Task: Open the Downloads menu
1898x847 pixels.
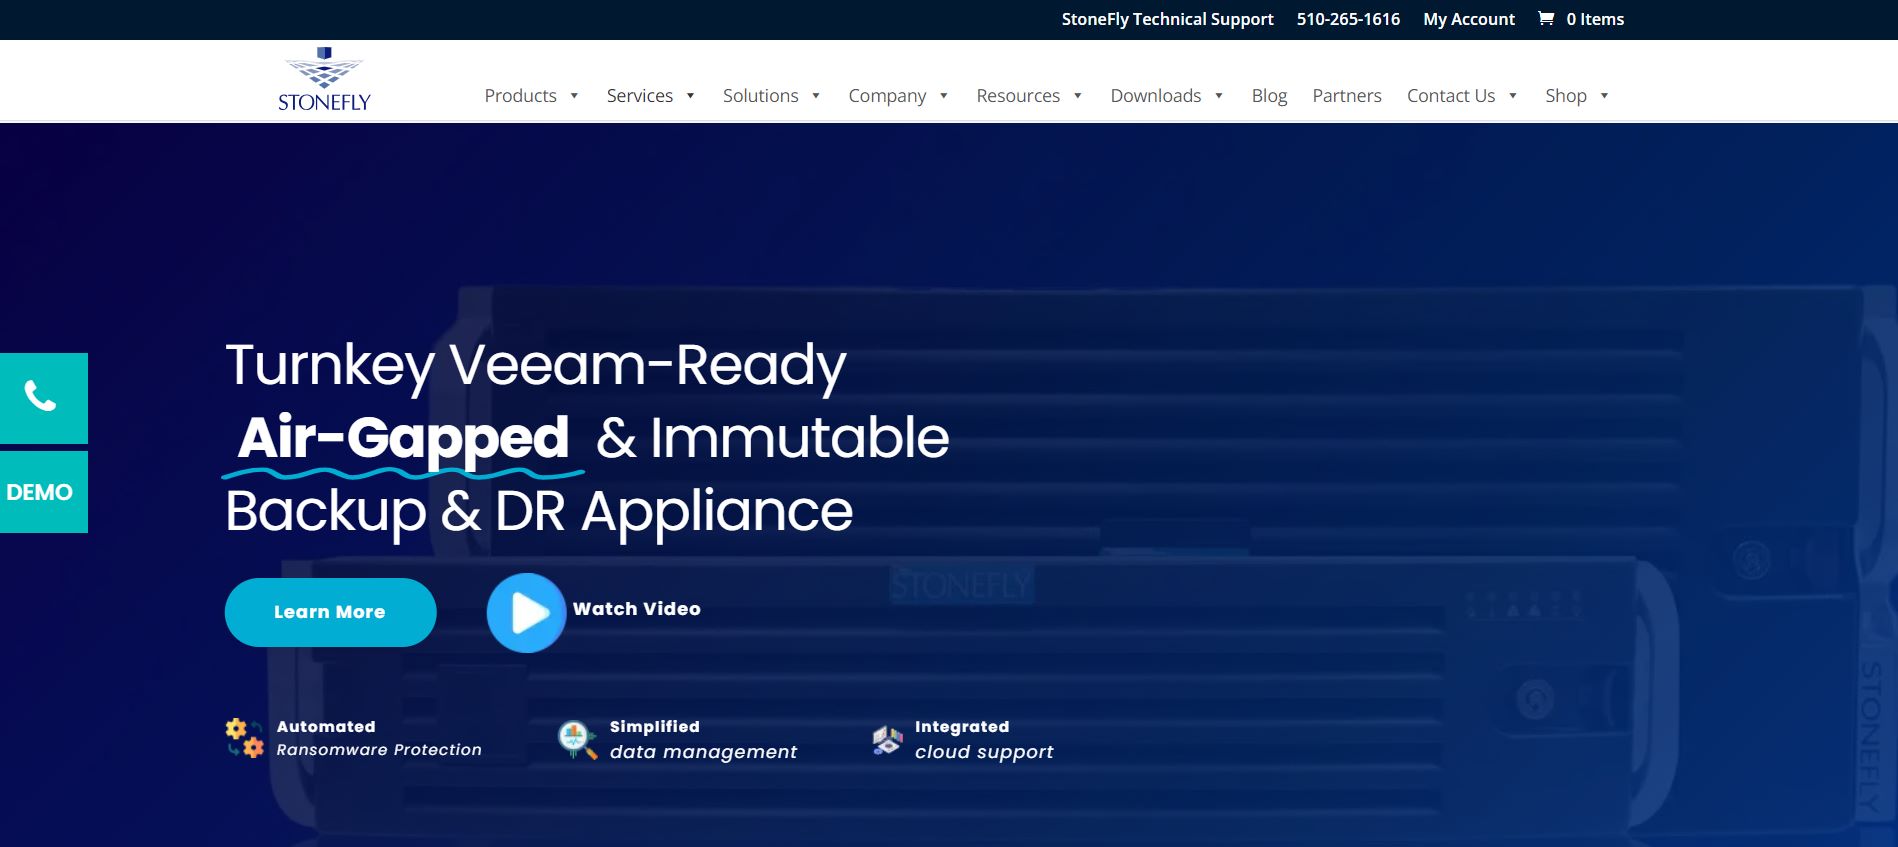Action: click(1155, 96)
